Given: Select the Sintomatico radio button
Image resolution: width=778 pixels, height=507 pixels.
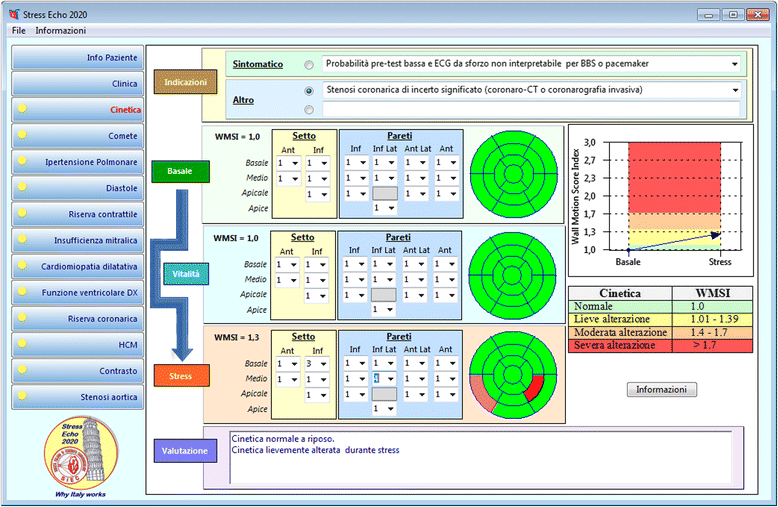Looking at the screenshot, I should coord(308,65).
